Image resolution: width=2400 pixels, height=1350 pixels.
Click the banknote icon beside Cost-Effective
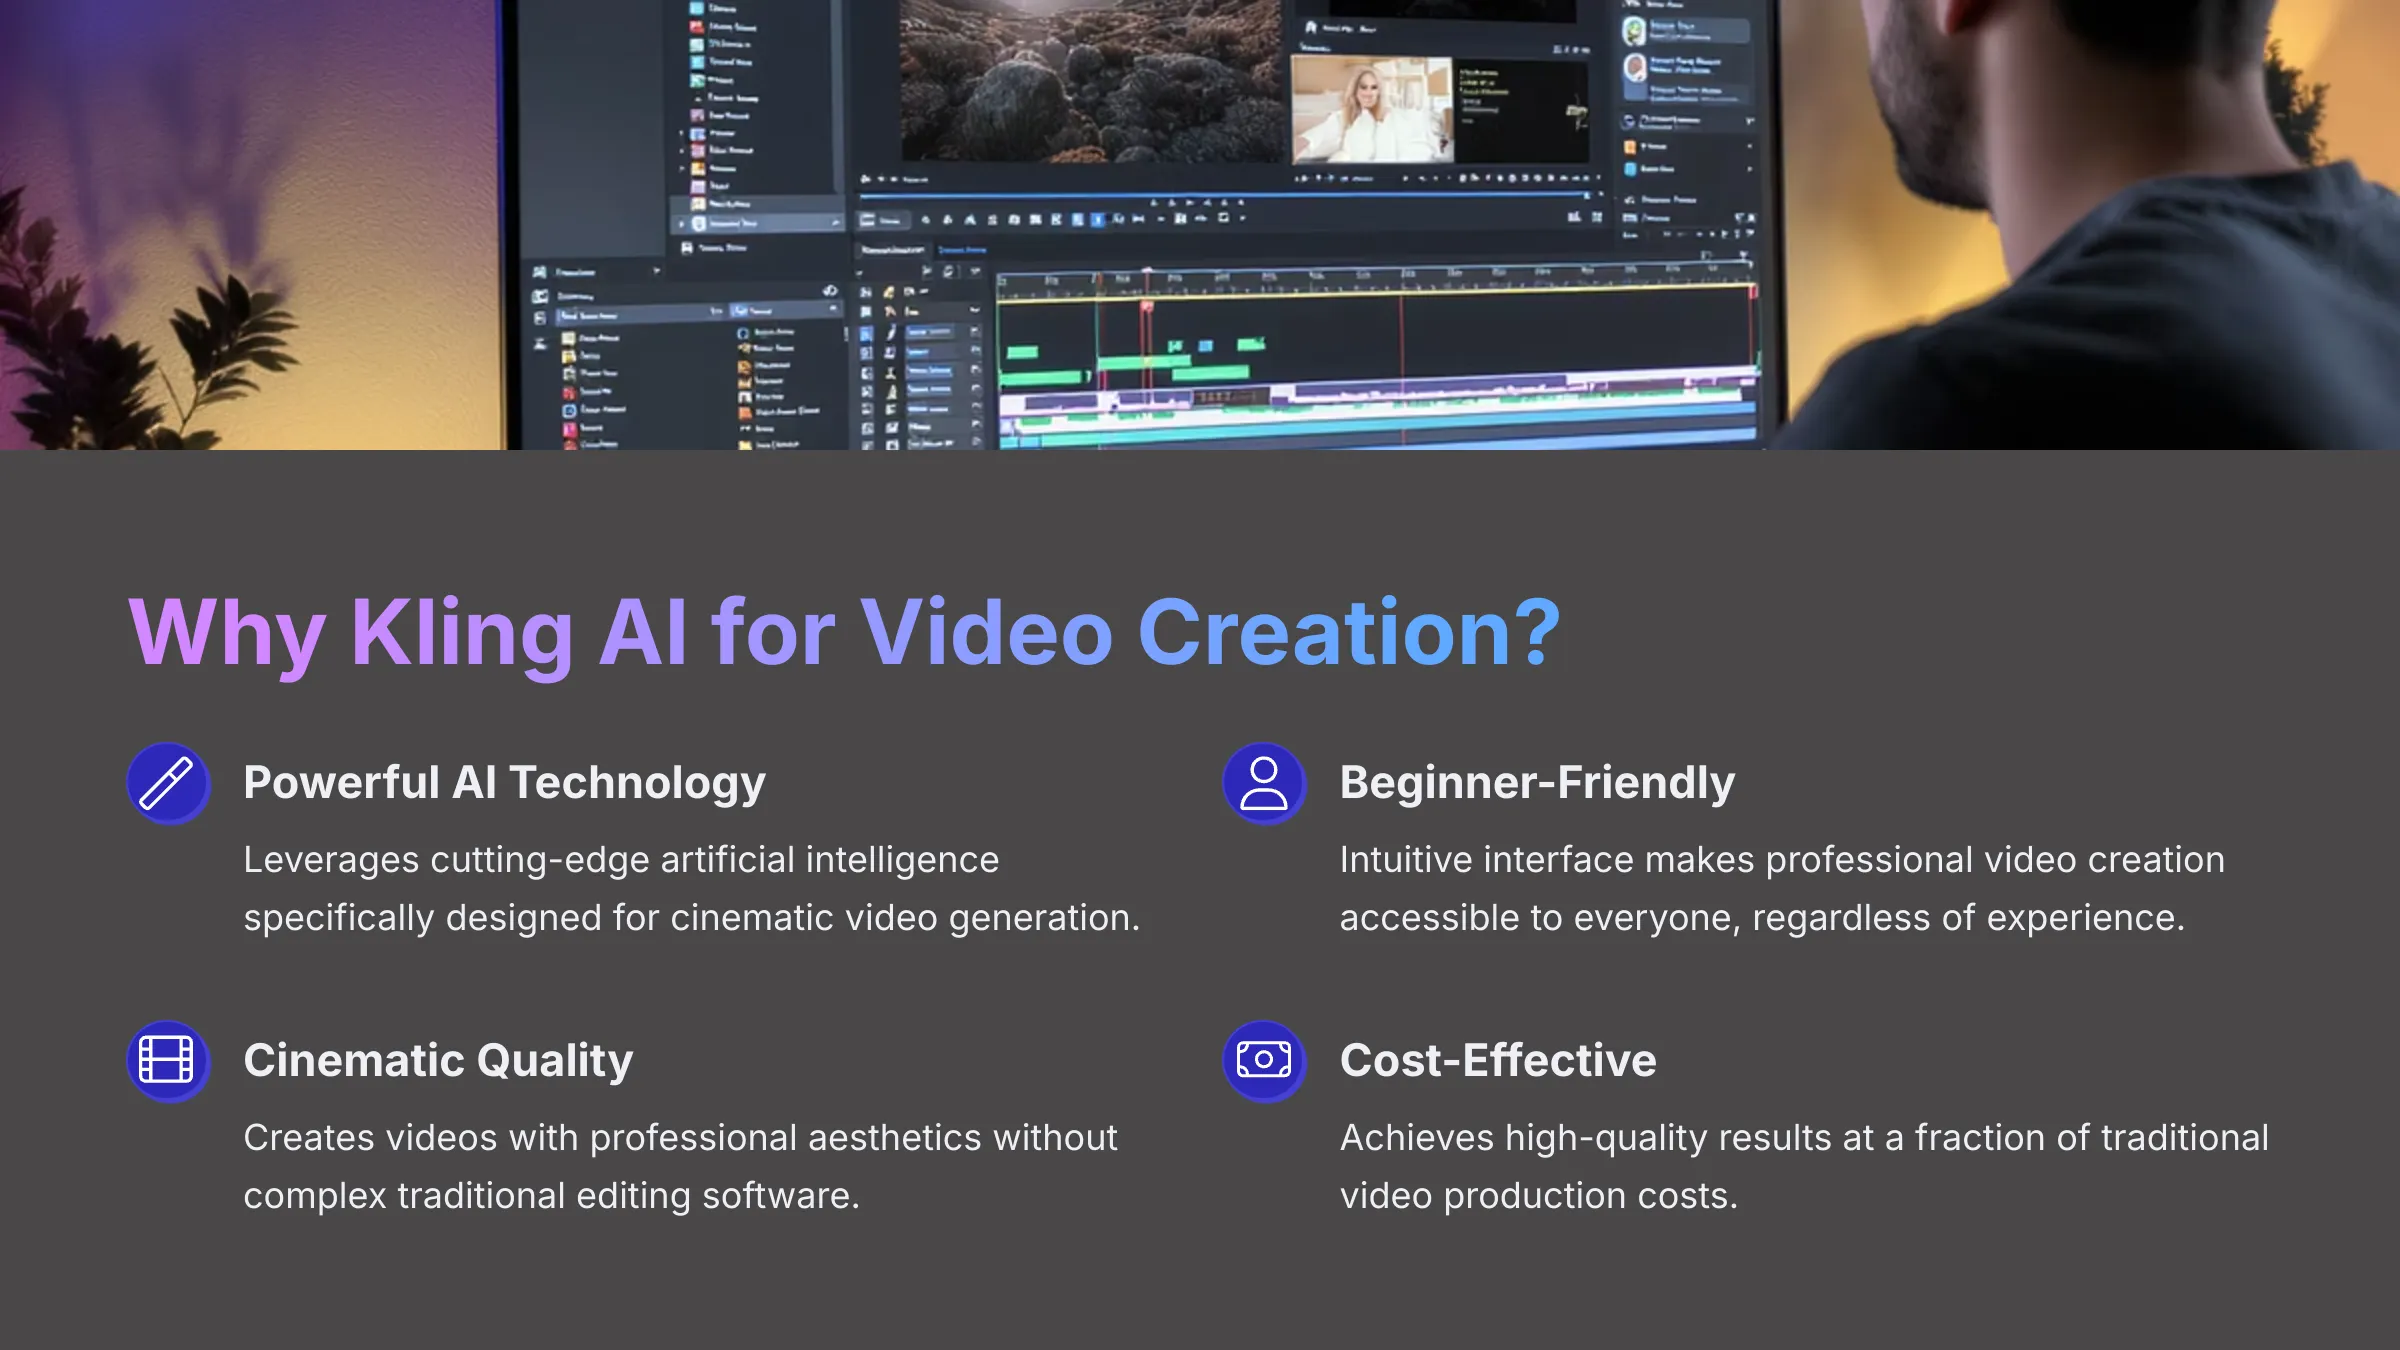click(1264, 1060)
